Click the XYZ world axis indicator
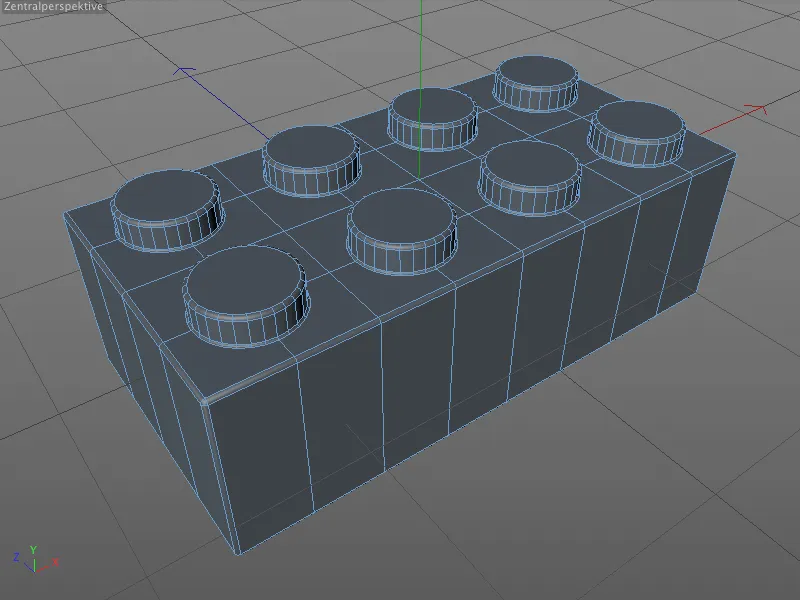Image resolution: width=800 pixels, height=600 pixels. point(36,559)
